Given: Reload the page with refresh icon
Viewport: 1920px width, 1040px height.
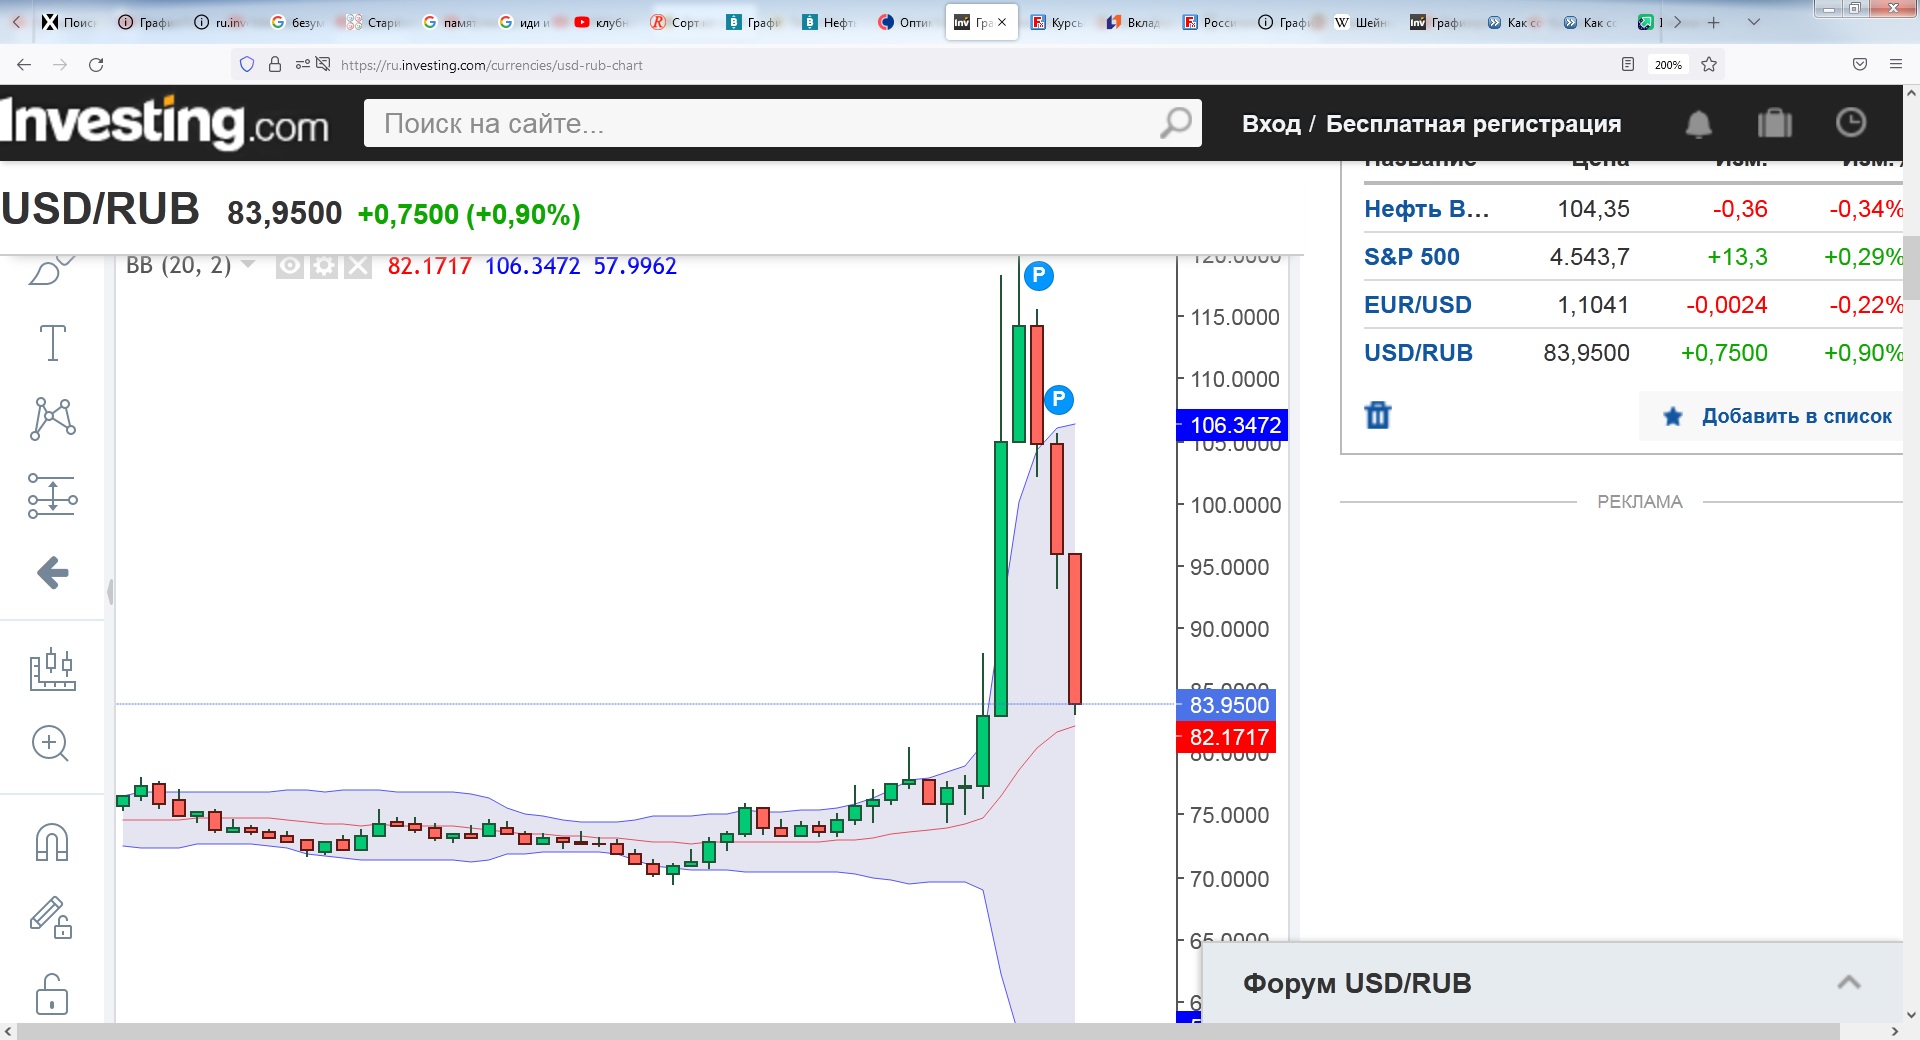Looking at the screenshot, I should (x=96, y=64).
